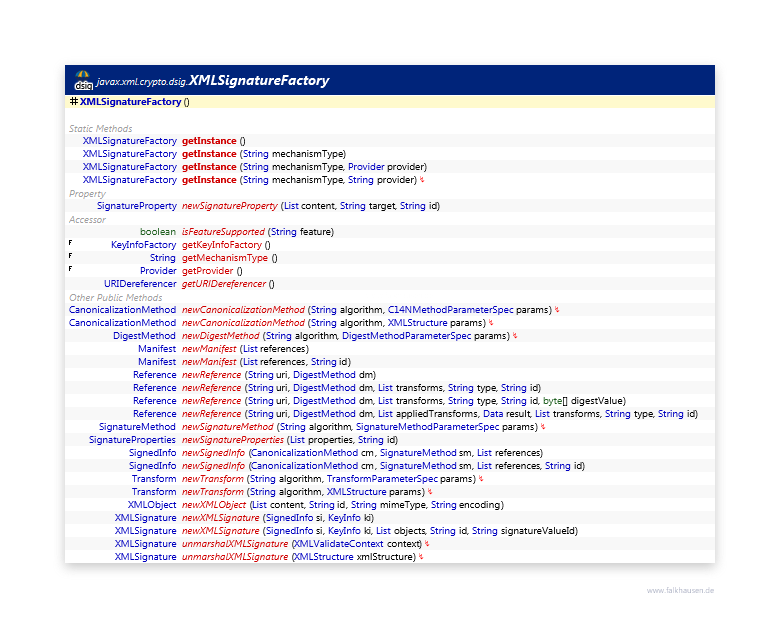Select the newXMLObject method name
The width and height of the screenshot is (771, 636).
pos(214,505)
